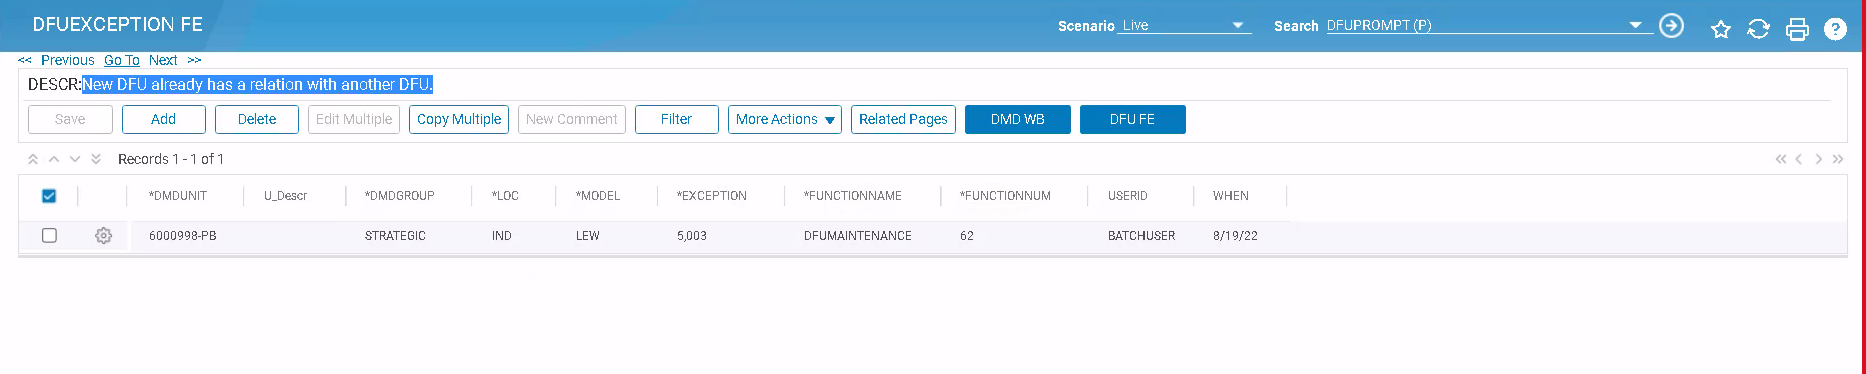Screen dimensions: 1866x374
Task: Click the Go To link
Action: click(x=122, y=60)
